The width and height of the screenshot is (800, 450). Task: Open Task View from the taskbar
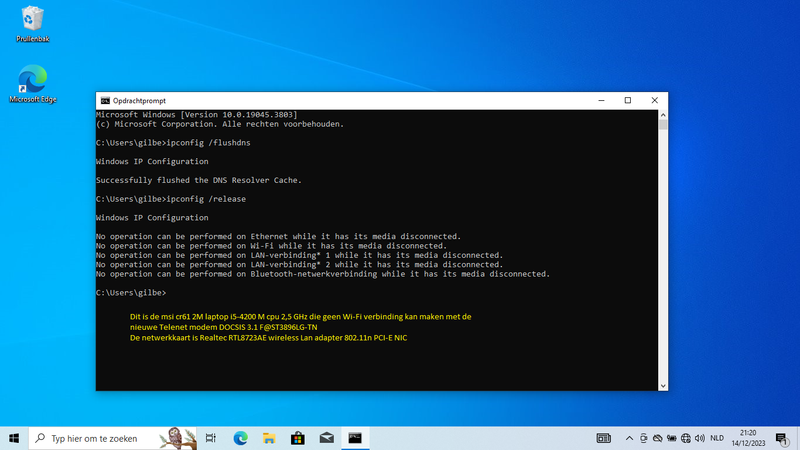211,438
